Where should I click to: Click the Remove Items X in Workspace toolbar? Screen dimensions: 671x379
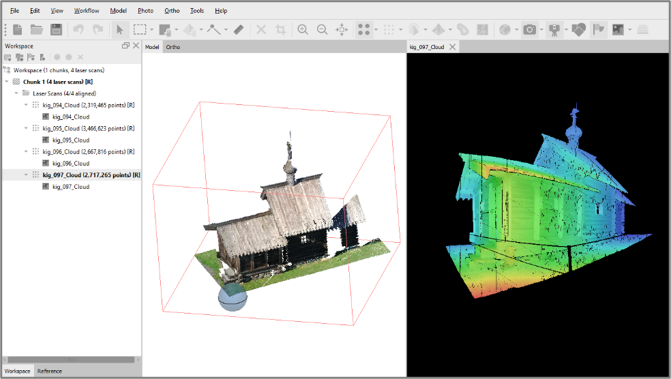[x=80, y=57]
